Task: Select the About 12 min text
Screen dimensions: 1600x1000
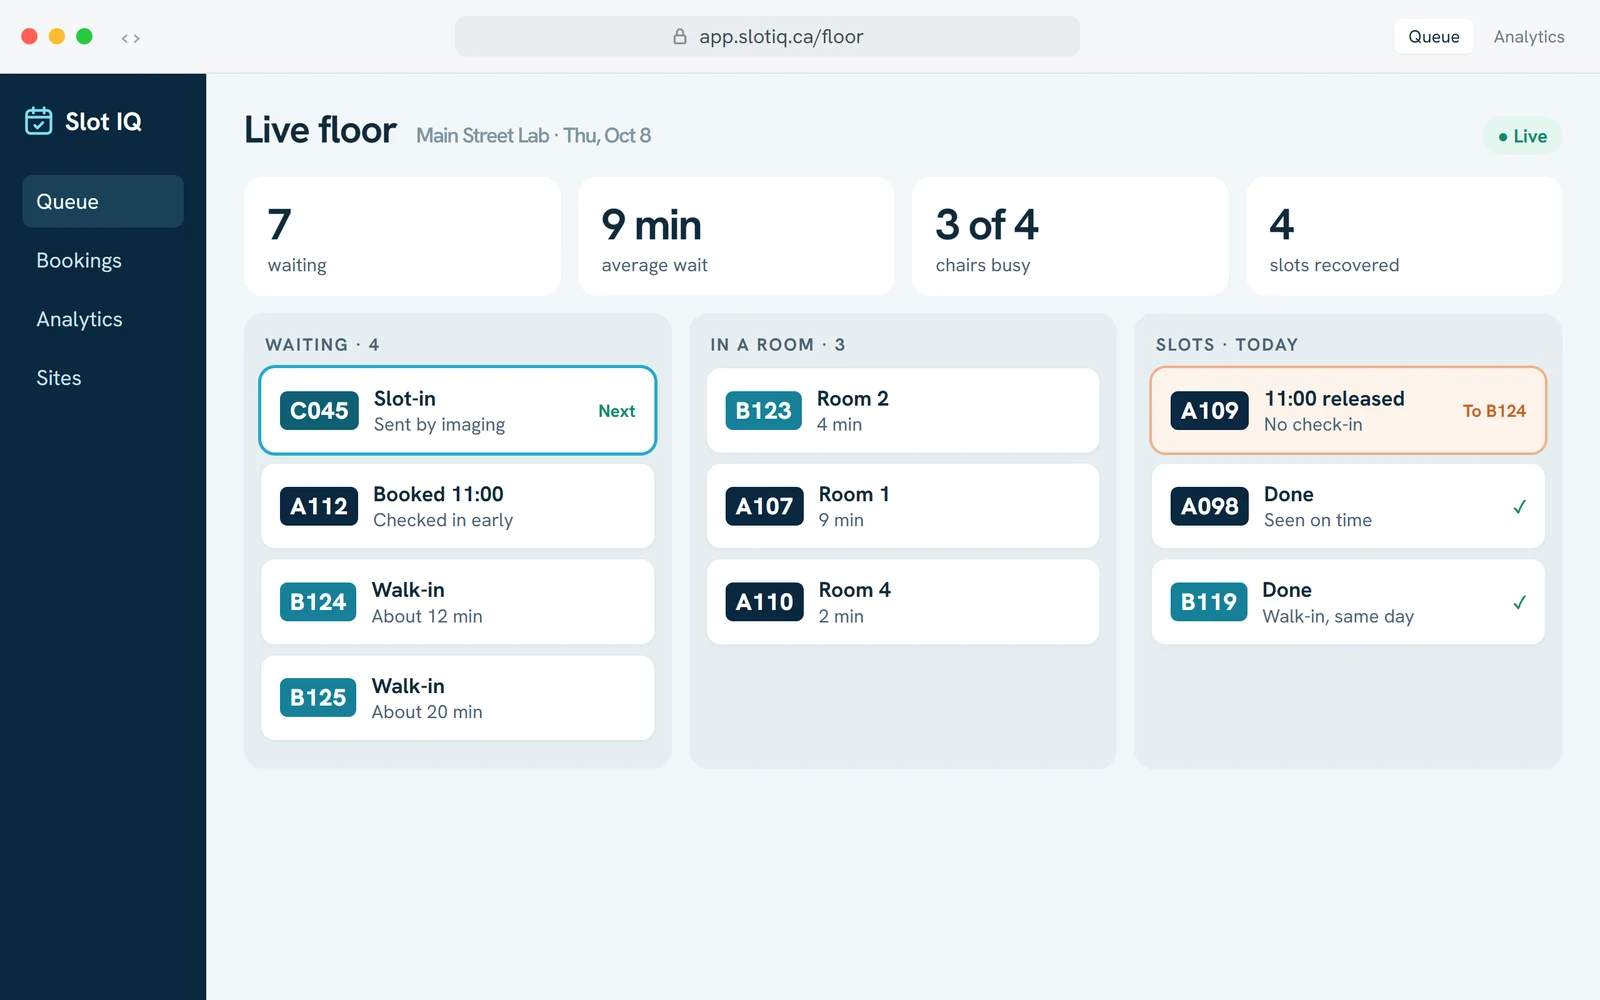Action: (x=427, y=616)
